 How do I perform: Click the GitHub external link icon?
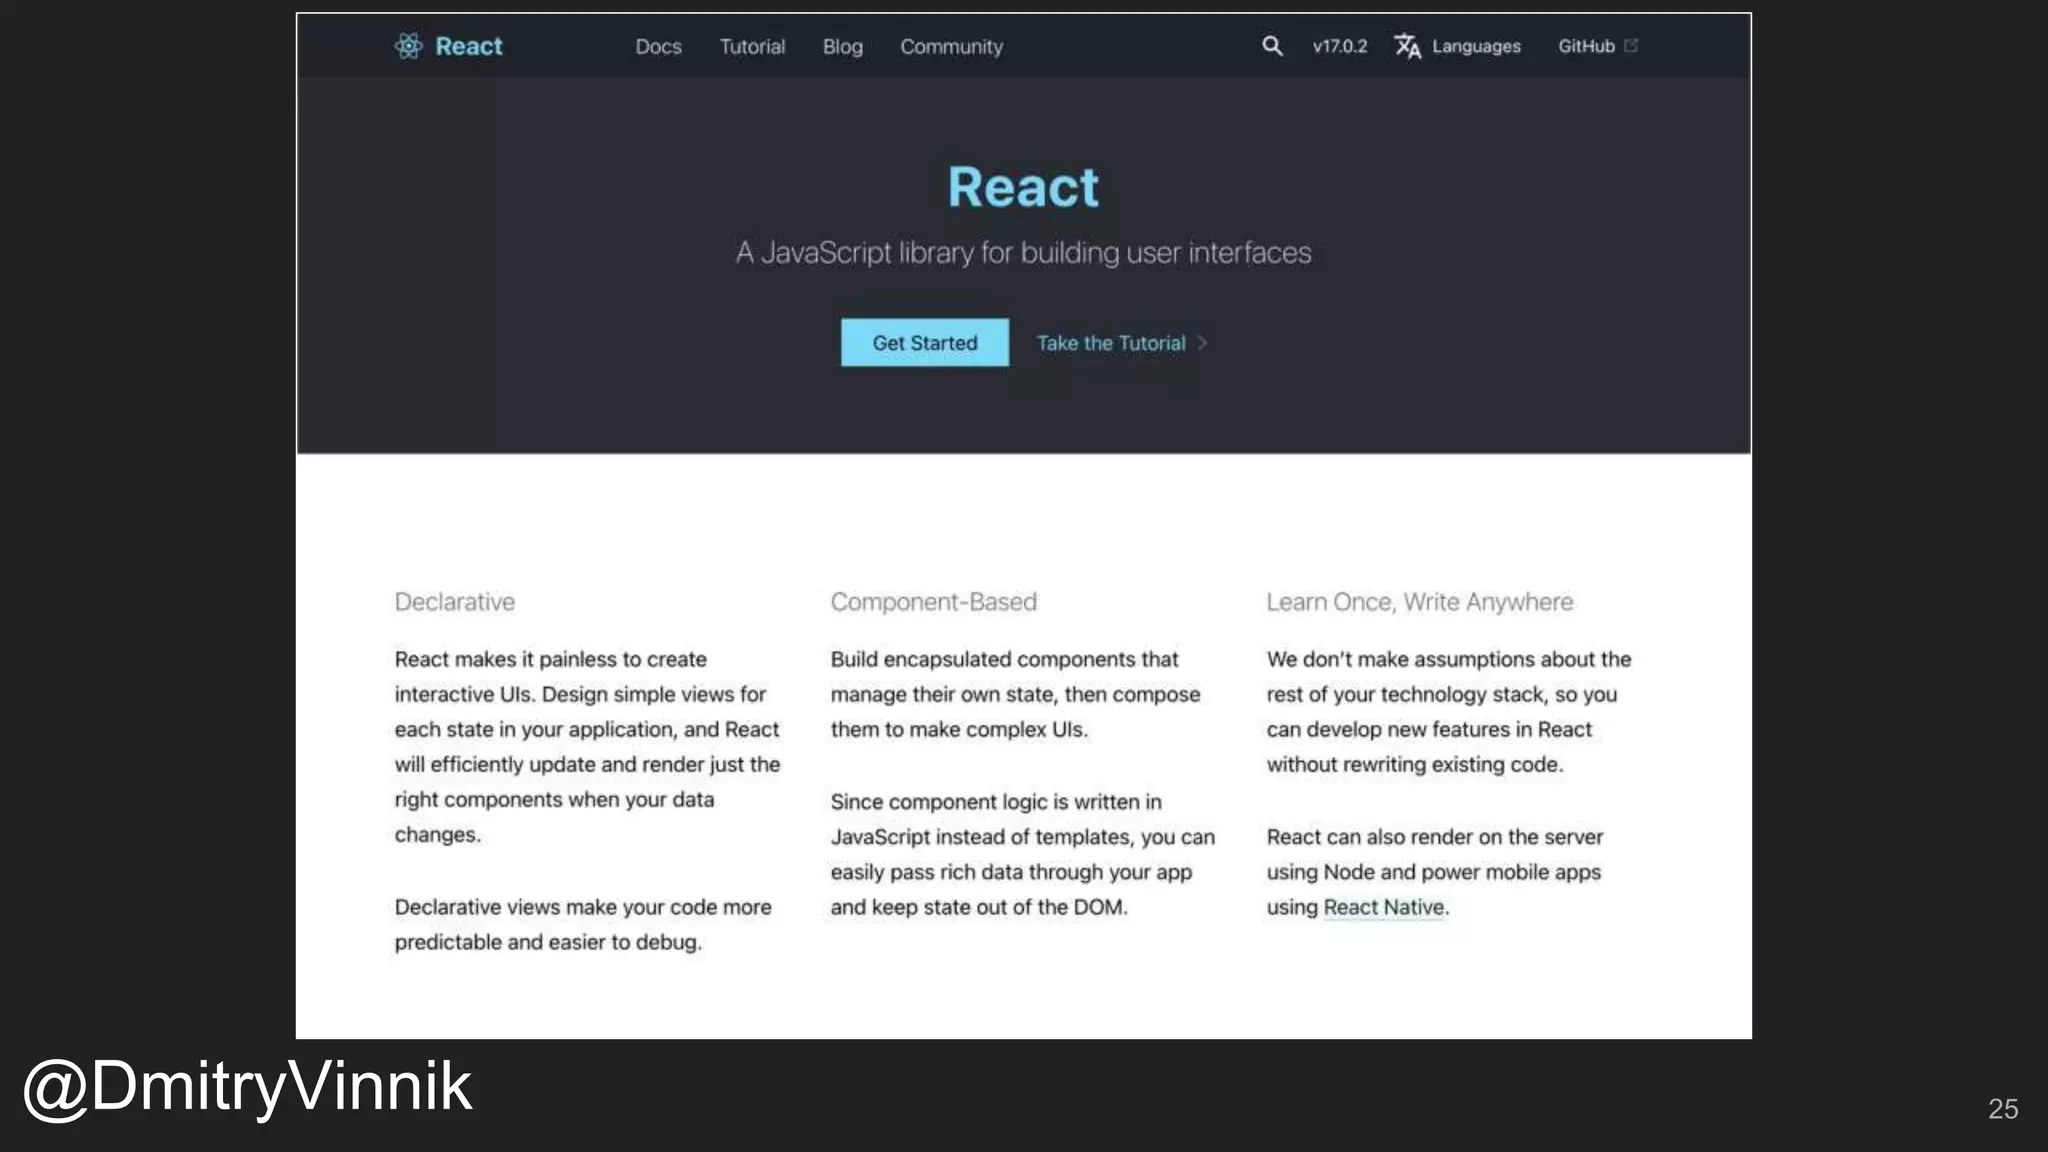tap(1631, 46)
